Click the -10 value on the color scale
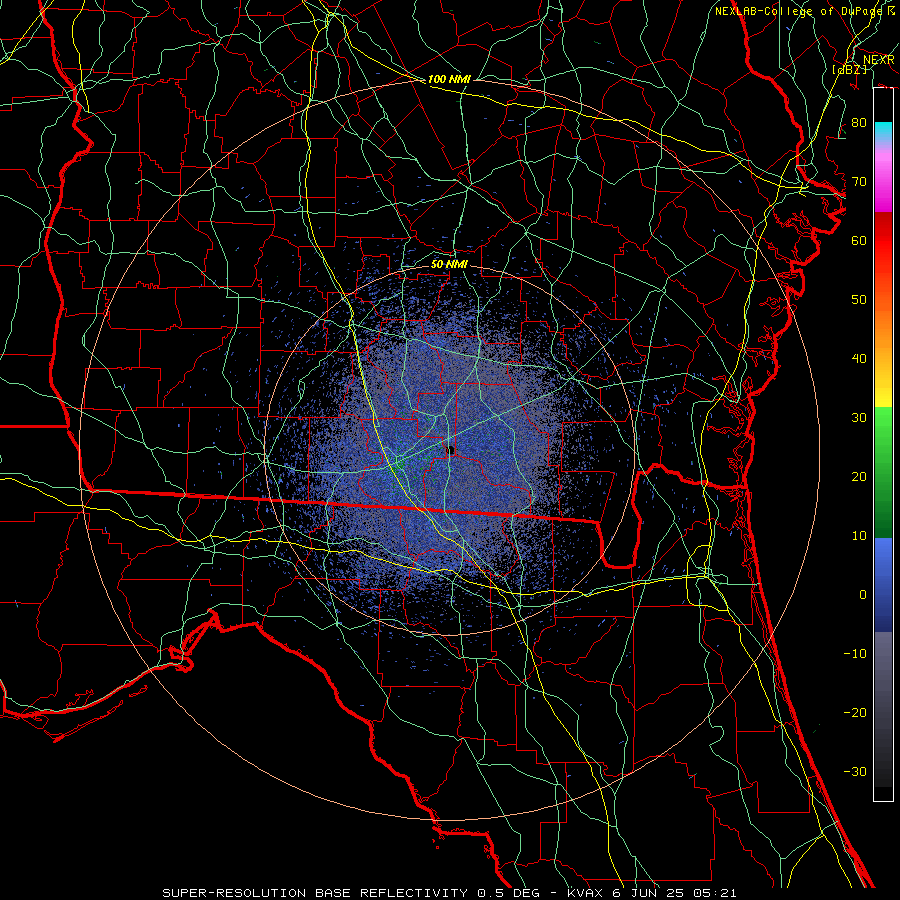This screenshot has width=900, height=900. (855, 654)
